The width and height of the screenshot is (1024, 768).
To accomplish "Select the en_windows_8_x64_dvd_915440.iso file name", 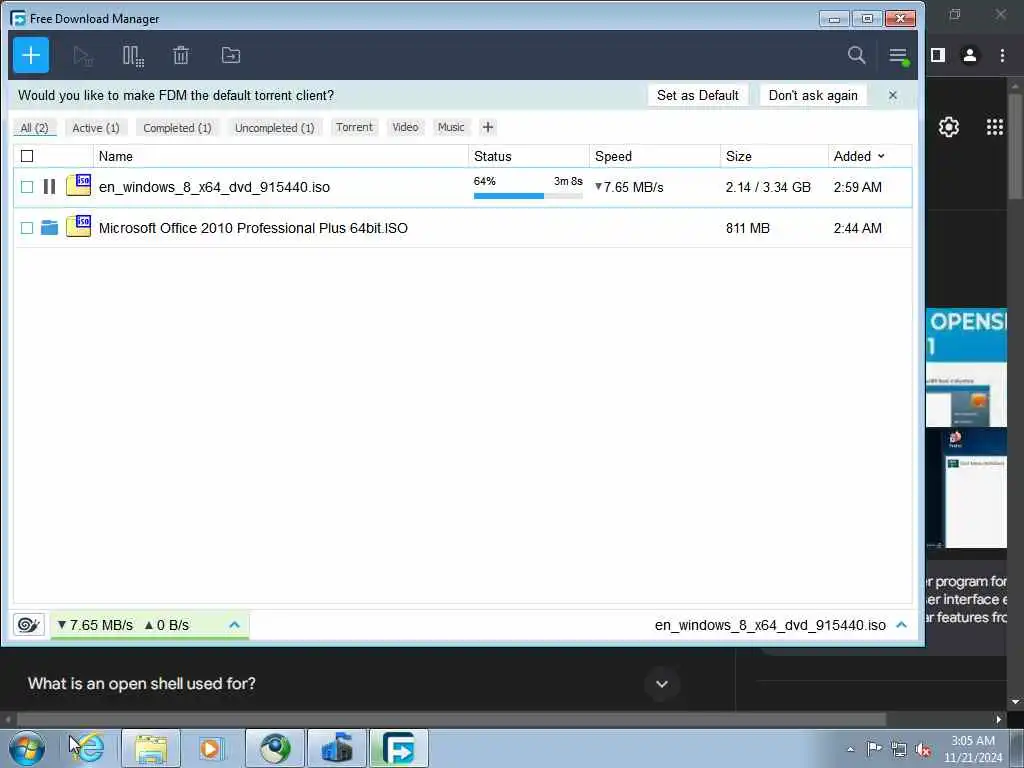I will 214,187.
